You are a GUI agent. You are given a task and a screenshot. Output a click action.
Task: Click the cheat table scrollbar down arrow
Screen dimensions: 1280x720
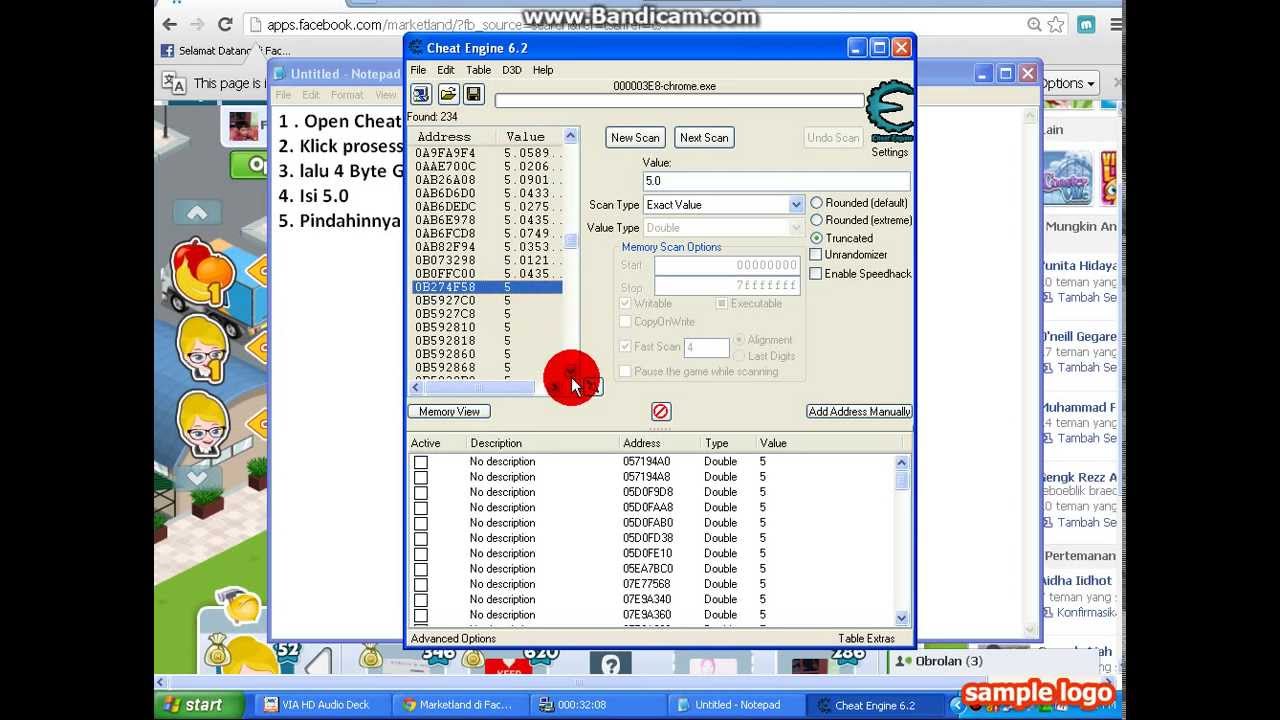[902, 618]
